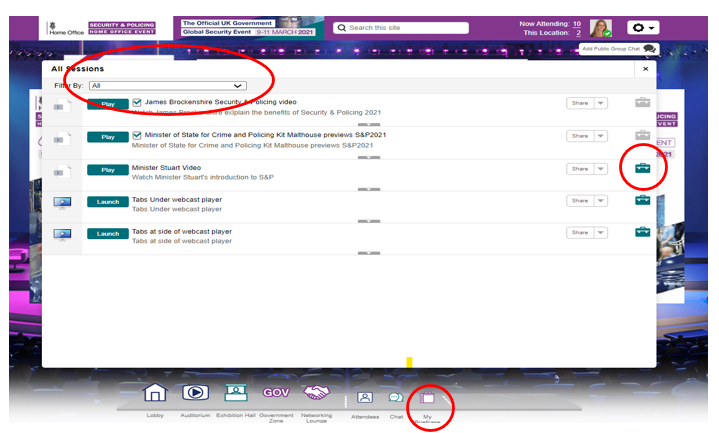Expand details under James Brockenshire video row
Screen dimensions: 719x433
click(369, 124)
